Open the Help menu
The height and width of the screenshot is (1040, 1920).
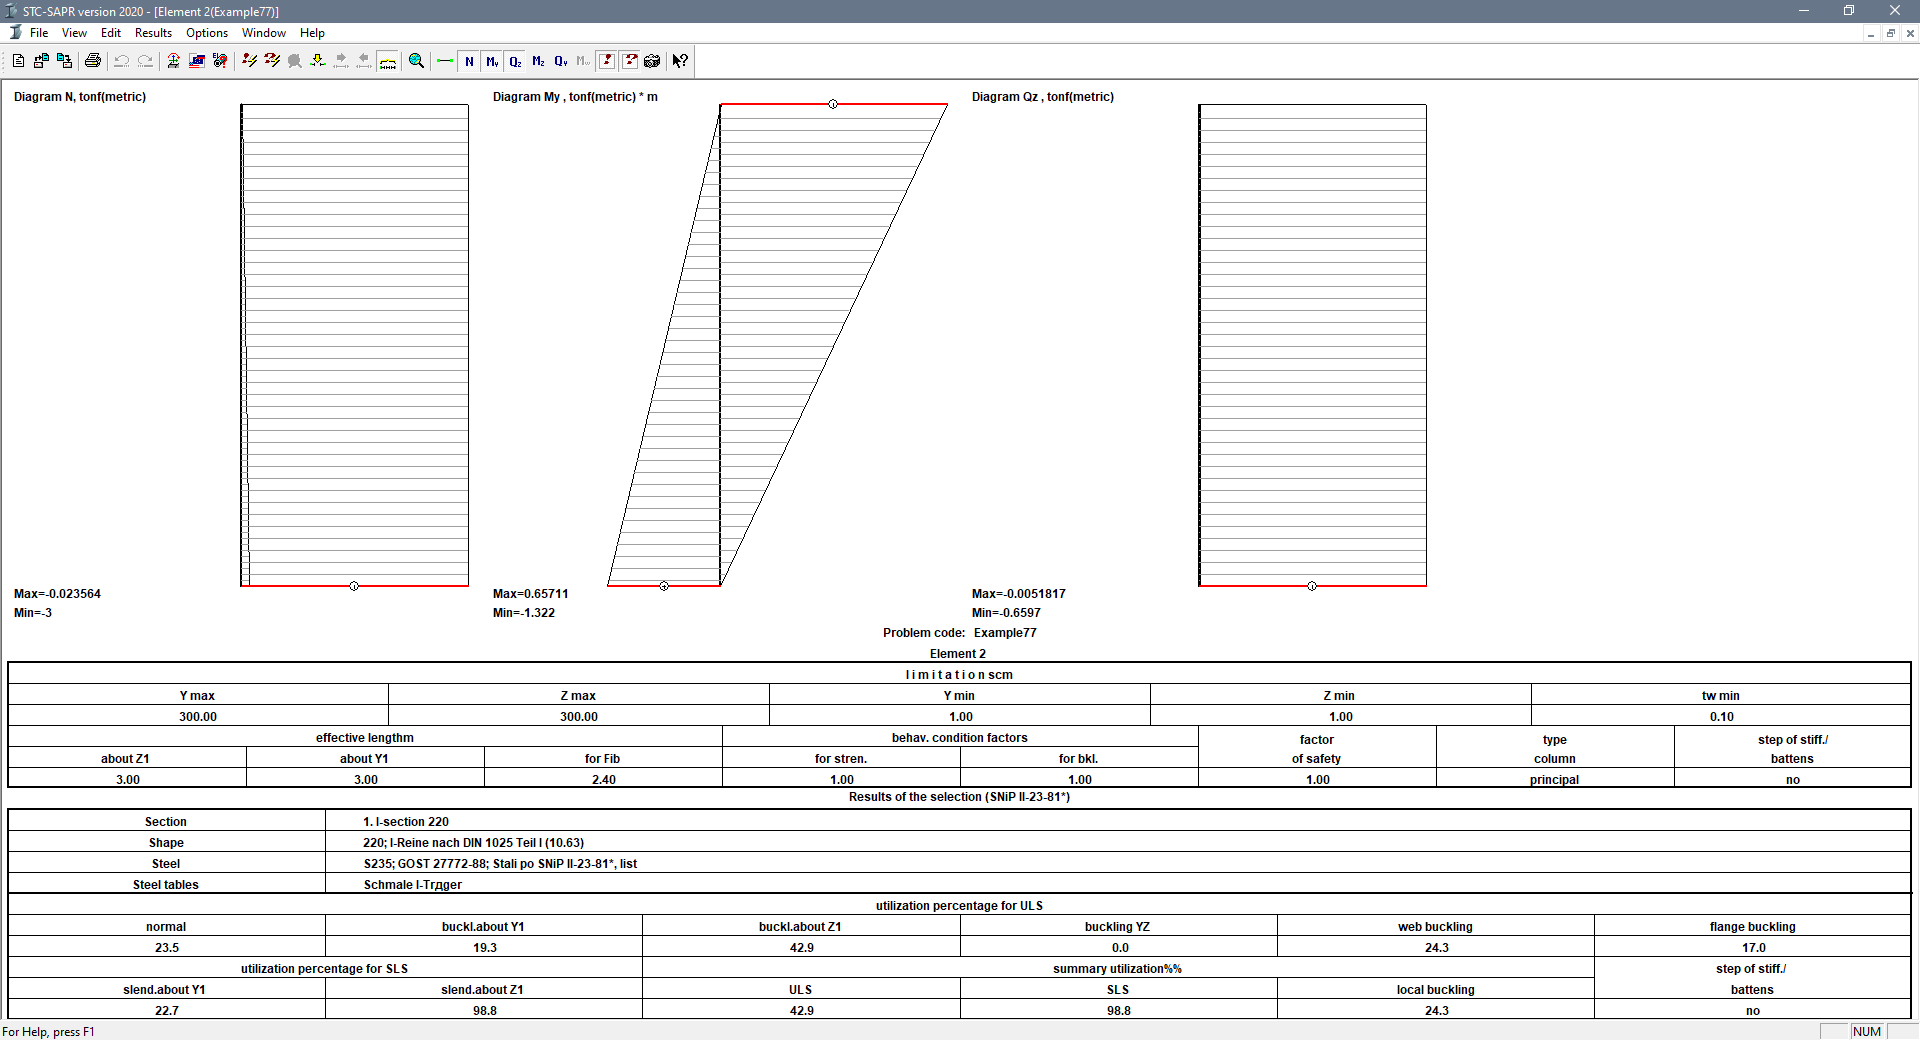312,33
